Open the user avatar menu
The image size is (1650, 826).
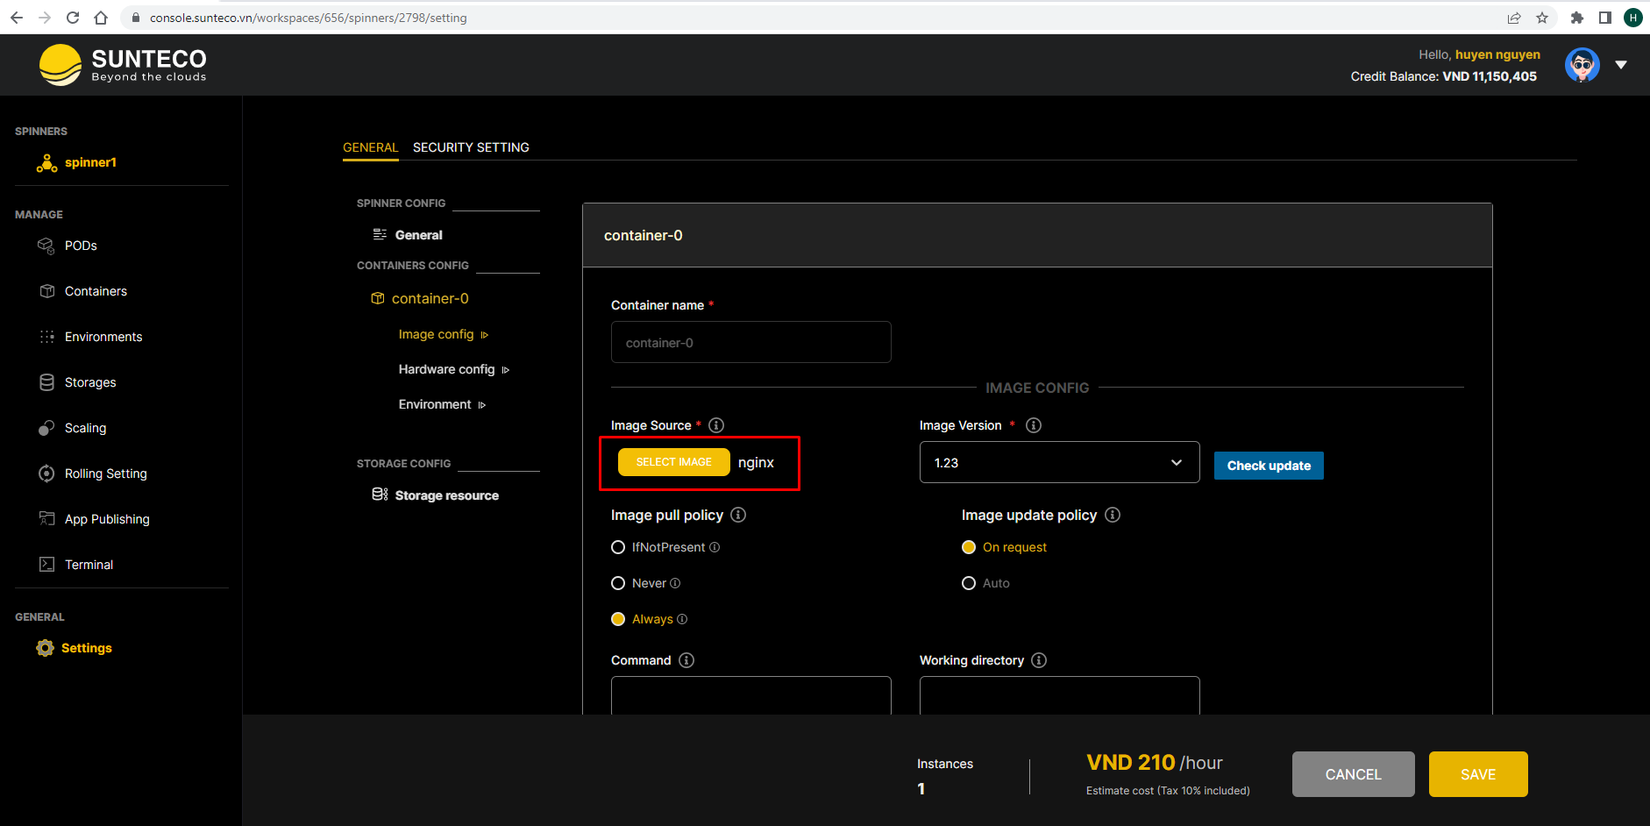1582,65
